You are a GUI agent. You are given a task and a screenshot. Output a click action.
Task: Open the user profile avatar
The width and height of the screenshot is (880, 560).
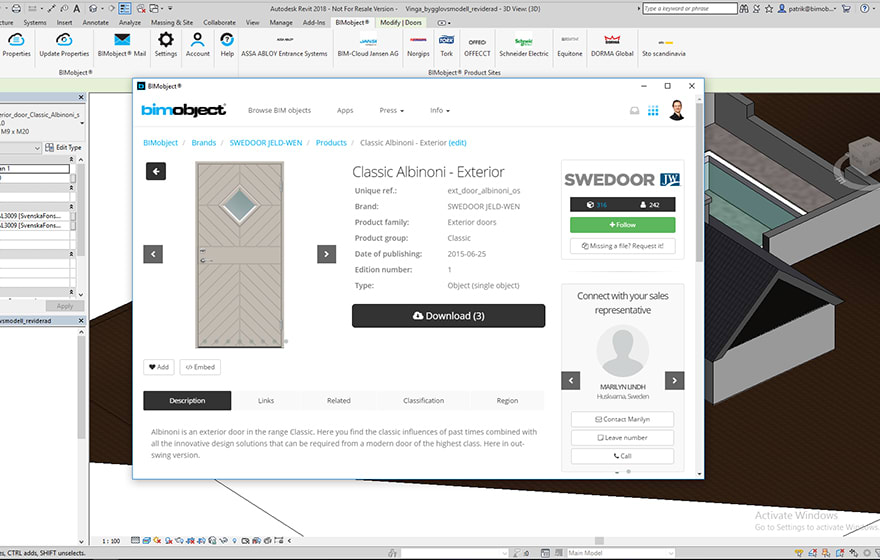click(677, 110)
